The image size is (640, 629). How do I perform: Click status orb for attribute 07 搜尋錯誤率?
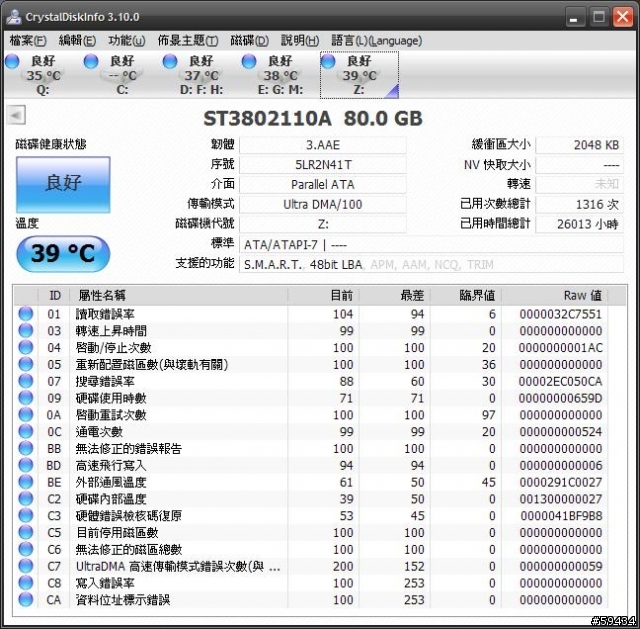(26, 381)
